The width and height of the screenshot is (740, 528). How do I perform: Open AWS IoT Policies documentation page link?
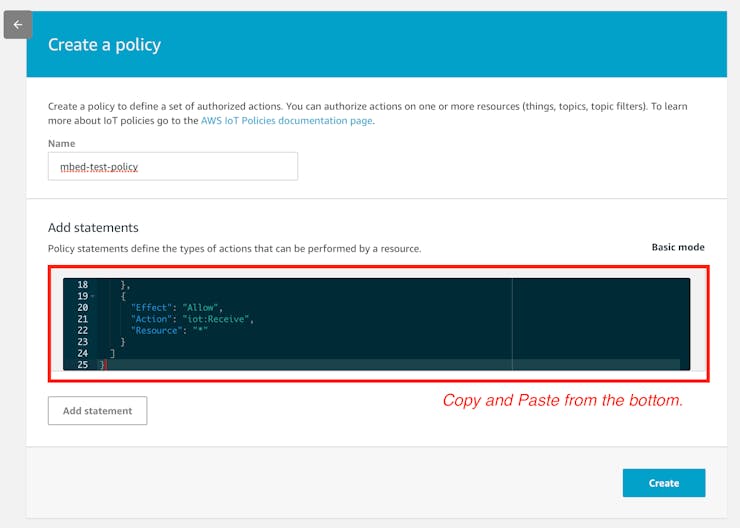click(x=286, y=121)
